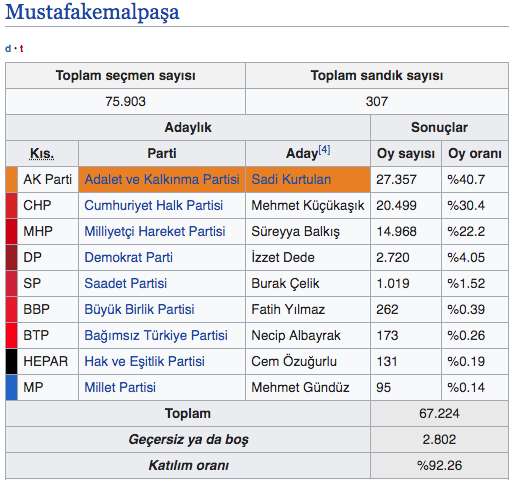Select candidate name Fatih Yılmaz

pos(288,309)
